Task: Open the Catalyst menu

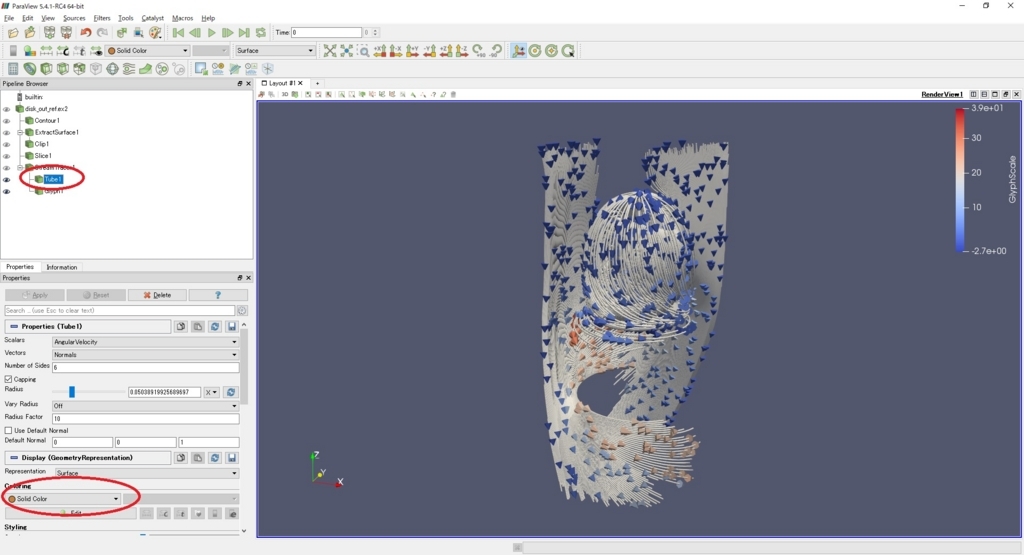Action: coord(153,18)
